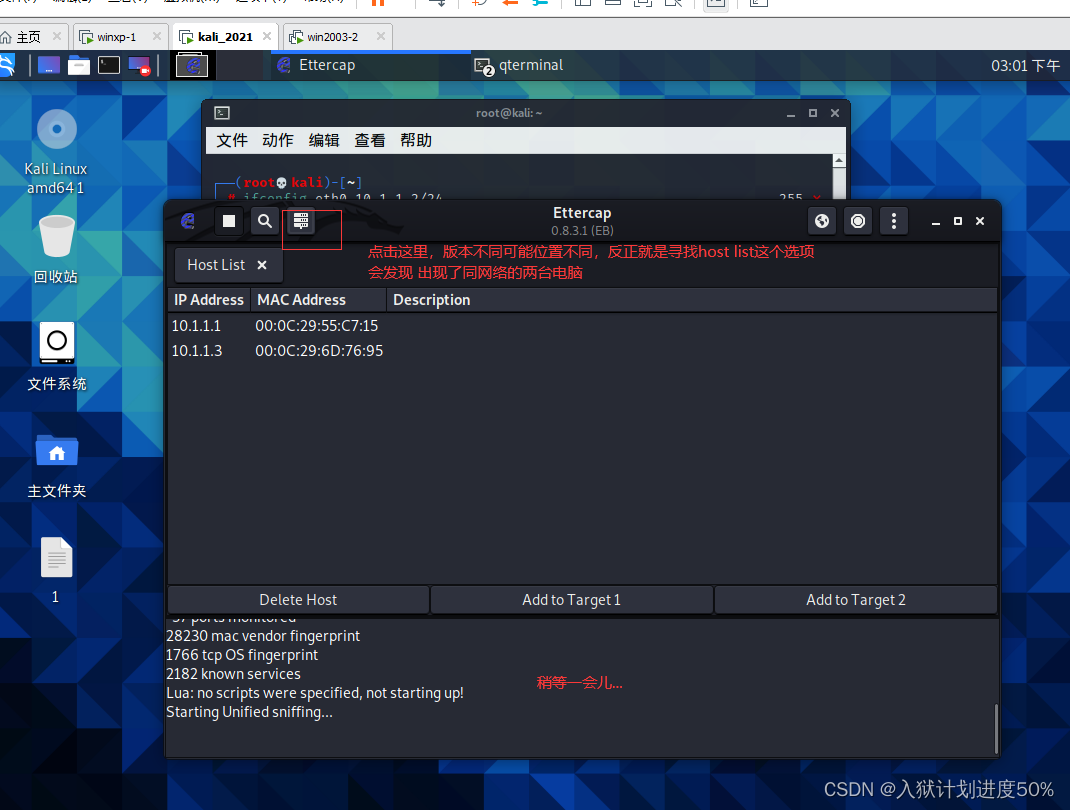
Task: Open the MITM menu globe icon
Action: [x=822, y=221]
